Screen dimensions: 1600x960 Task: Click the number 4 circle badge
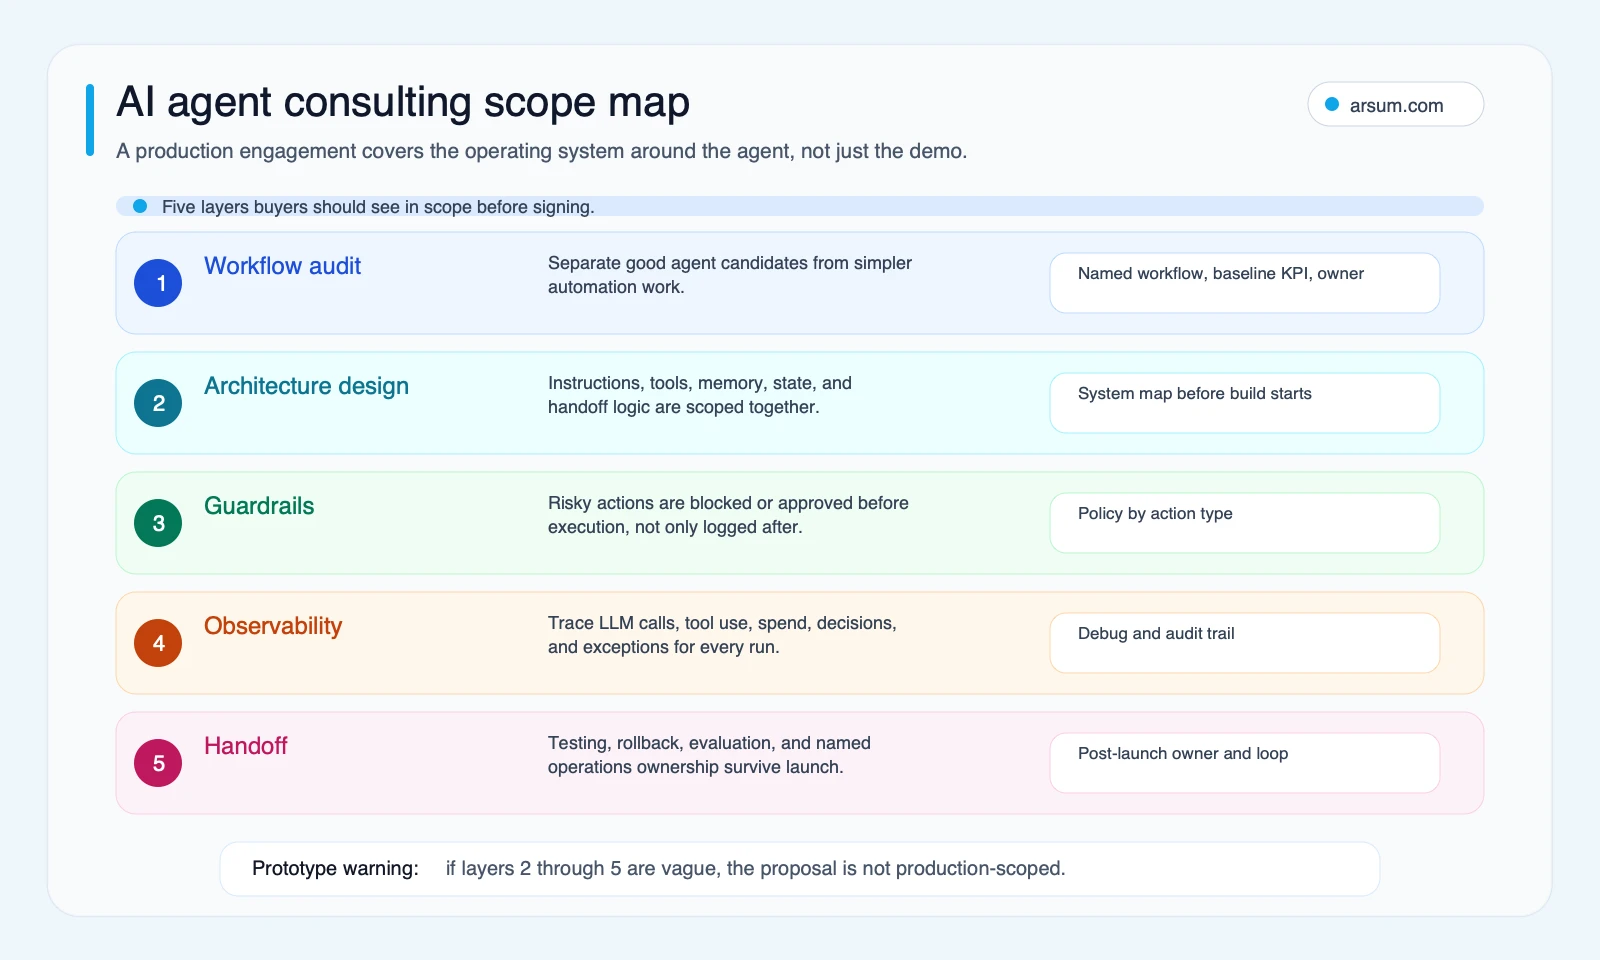(158, 643)
